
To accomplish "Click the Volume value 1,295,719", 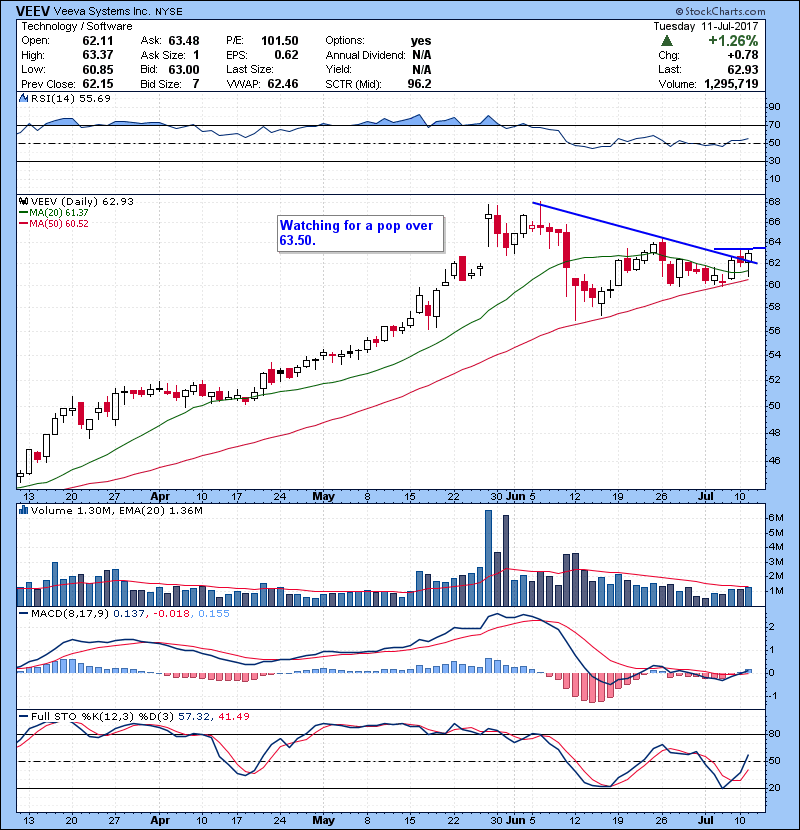I will coord(731,84).
